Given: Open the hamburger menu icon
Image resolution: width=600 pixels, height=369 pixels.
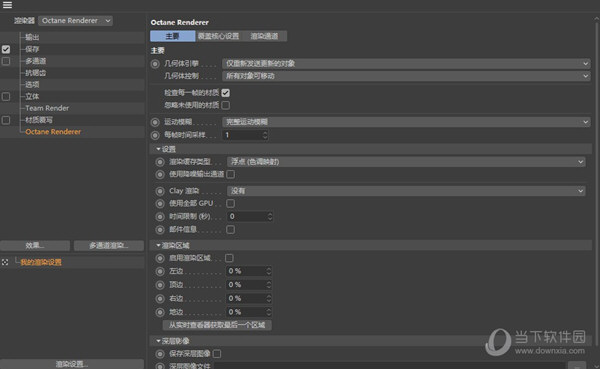Looking at the screenshot, I should coord(7,5).
